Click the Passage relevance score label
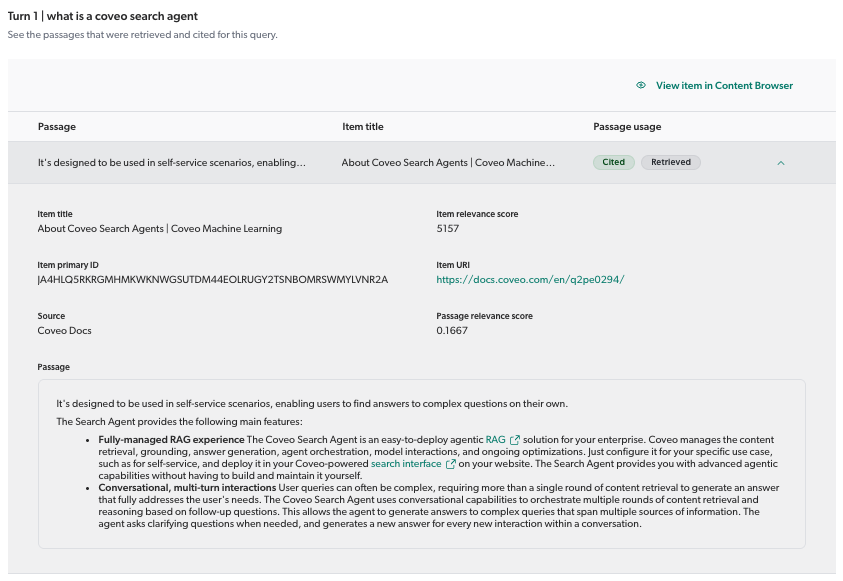This screenshot has width=843, height=581. tap(484, 316)
